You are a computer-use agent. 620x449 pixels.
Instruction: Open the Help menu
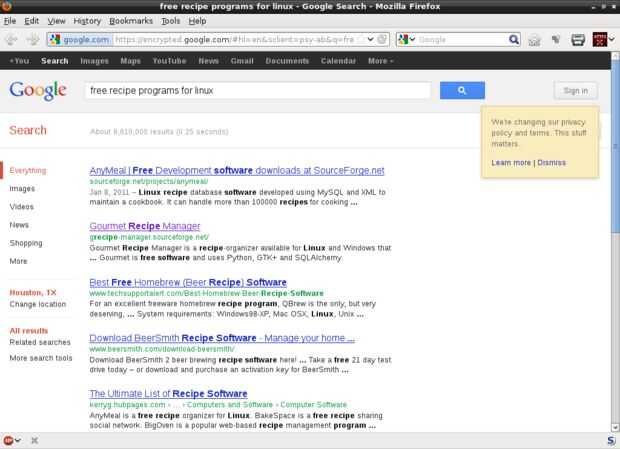click(x=197, y=21)
